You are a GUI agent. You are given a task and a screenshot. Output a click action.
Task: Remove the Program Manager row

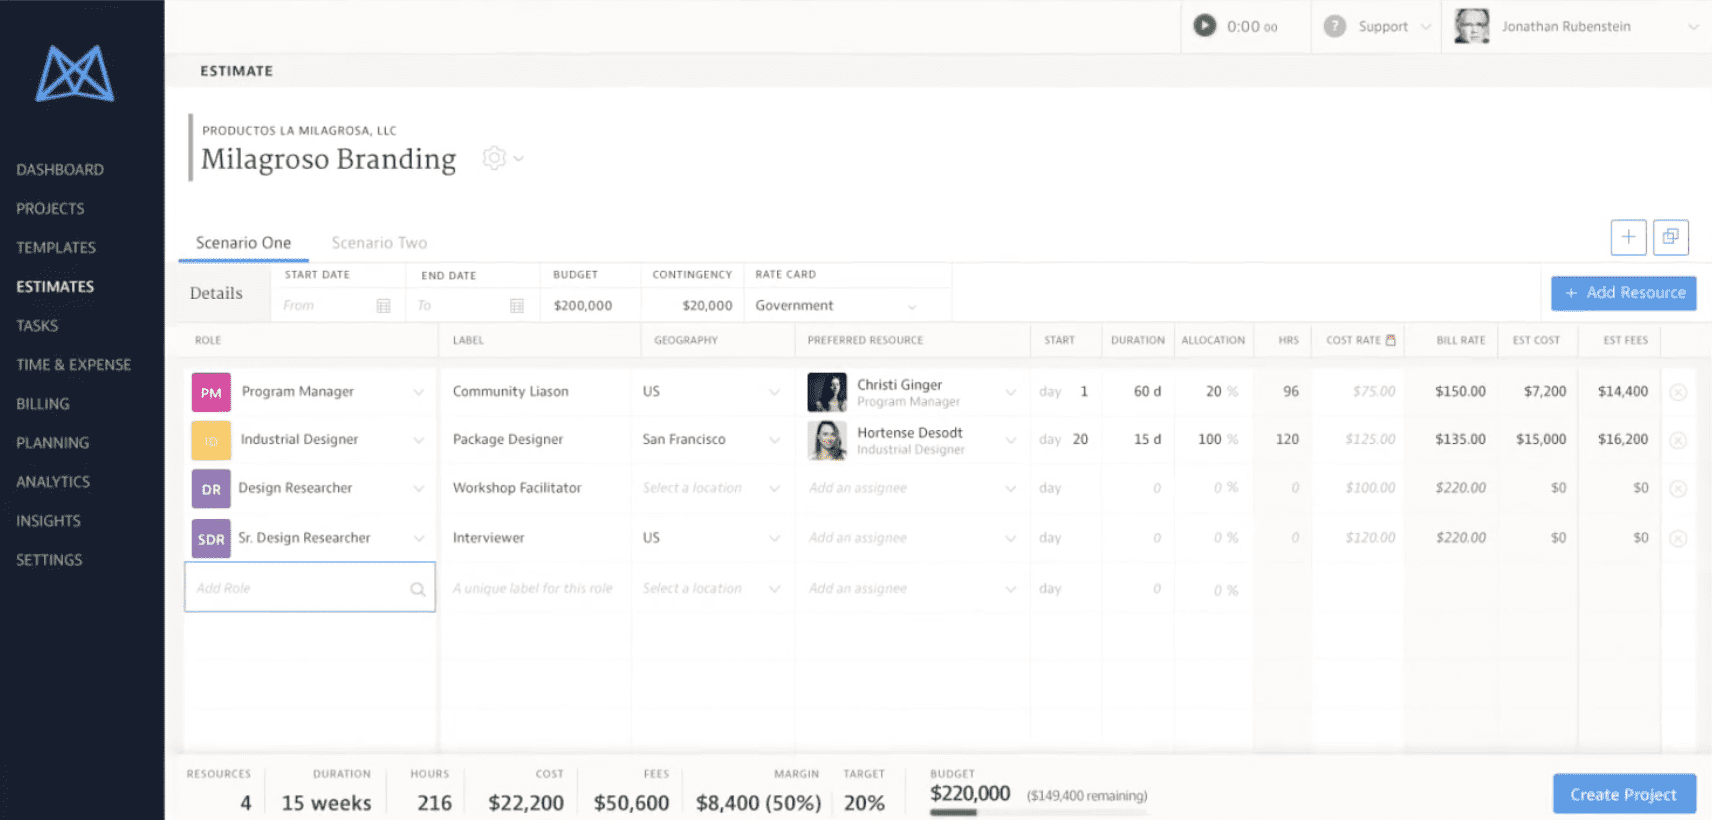tap(1678, 392)
